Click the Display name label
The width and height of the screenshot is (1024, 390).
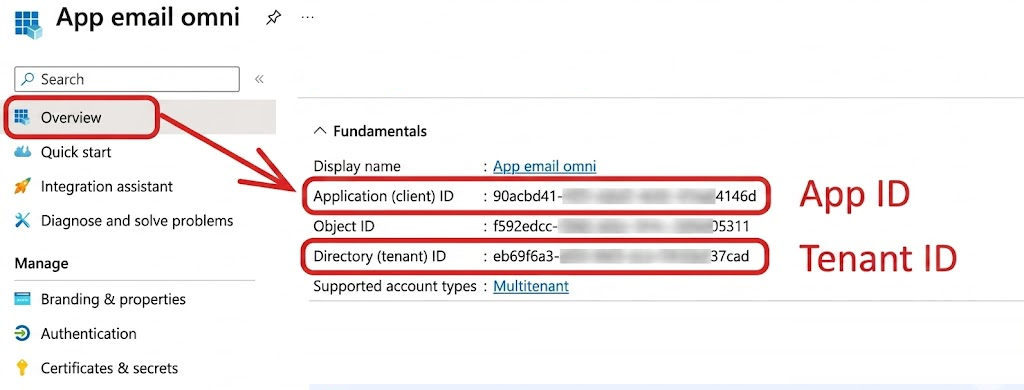coord(357,166)
